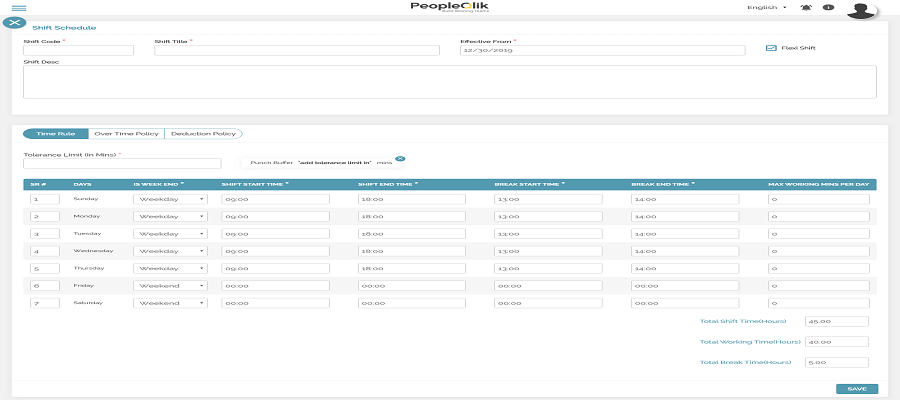
Task: Expand the English language dropdown
Action: [766, 8]
